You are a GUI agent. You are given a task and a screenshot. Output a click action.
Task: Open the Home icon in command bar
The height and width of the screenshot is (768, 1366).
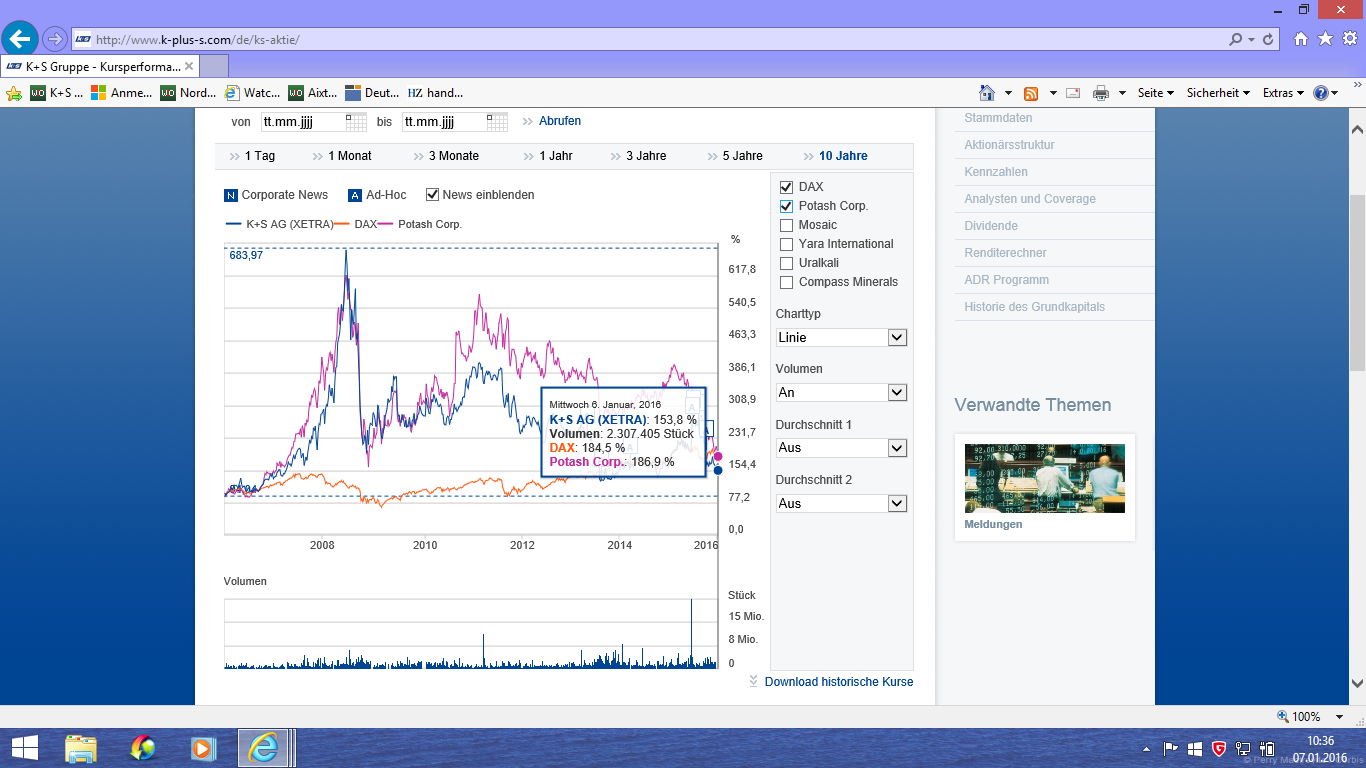pos(987,93)
